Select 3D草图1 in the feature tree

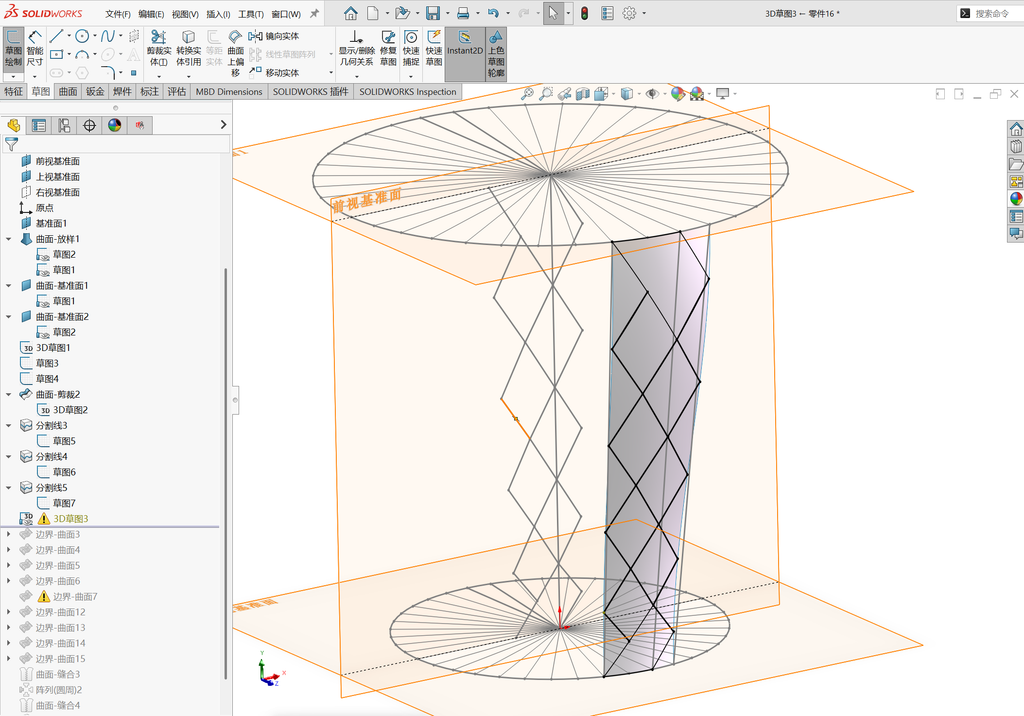pos(53,348)
